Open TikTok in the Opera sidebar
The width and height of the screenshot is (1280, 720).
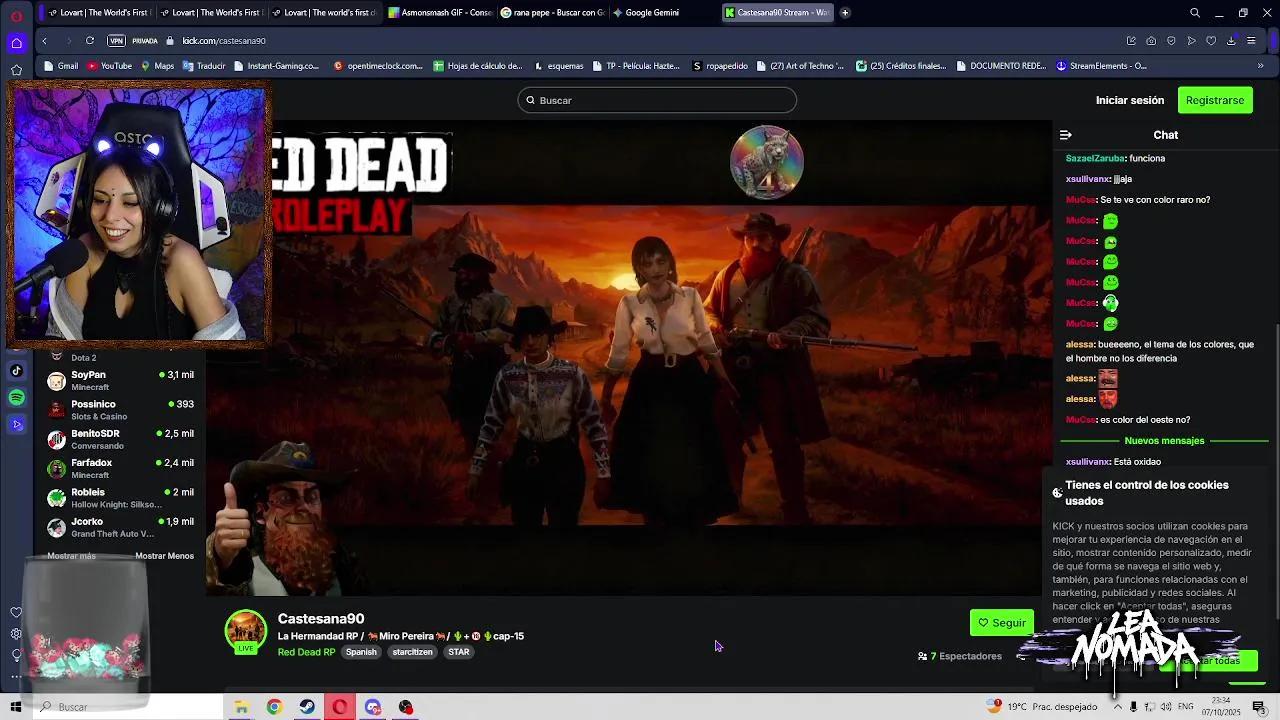tap(16, 371)
